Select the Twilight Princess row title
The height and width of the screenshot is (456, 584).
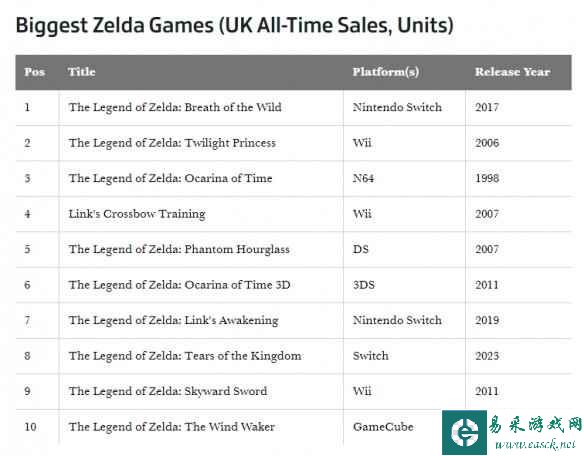172,143
